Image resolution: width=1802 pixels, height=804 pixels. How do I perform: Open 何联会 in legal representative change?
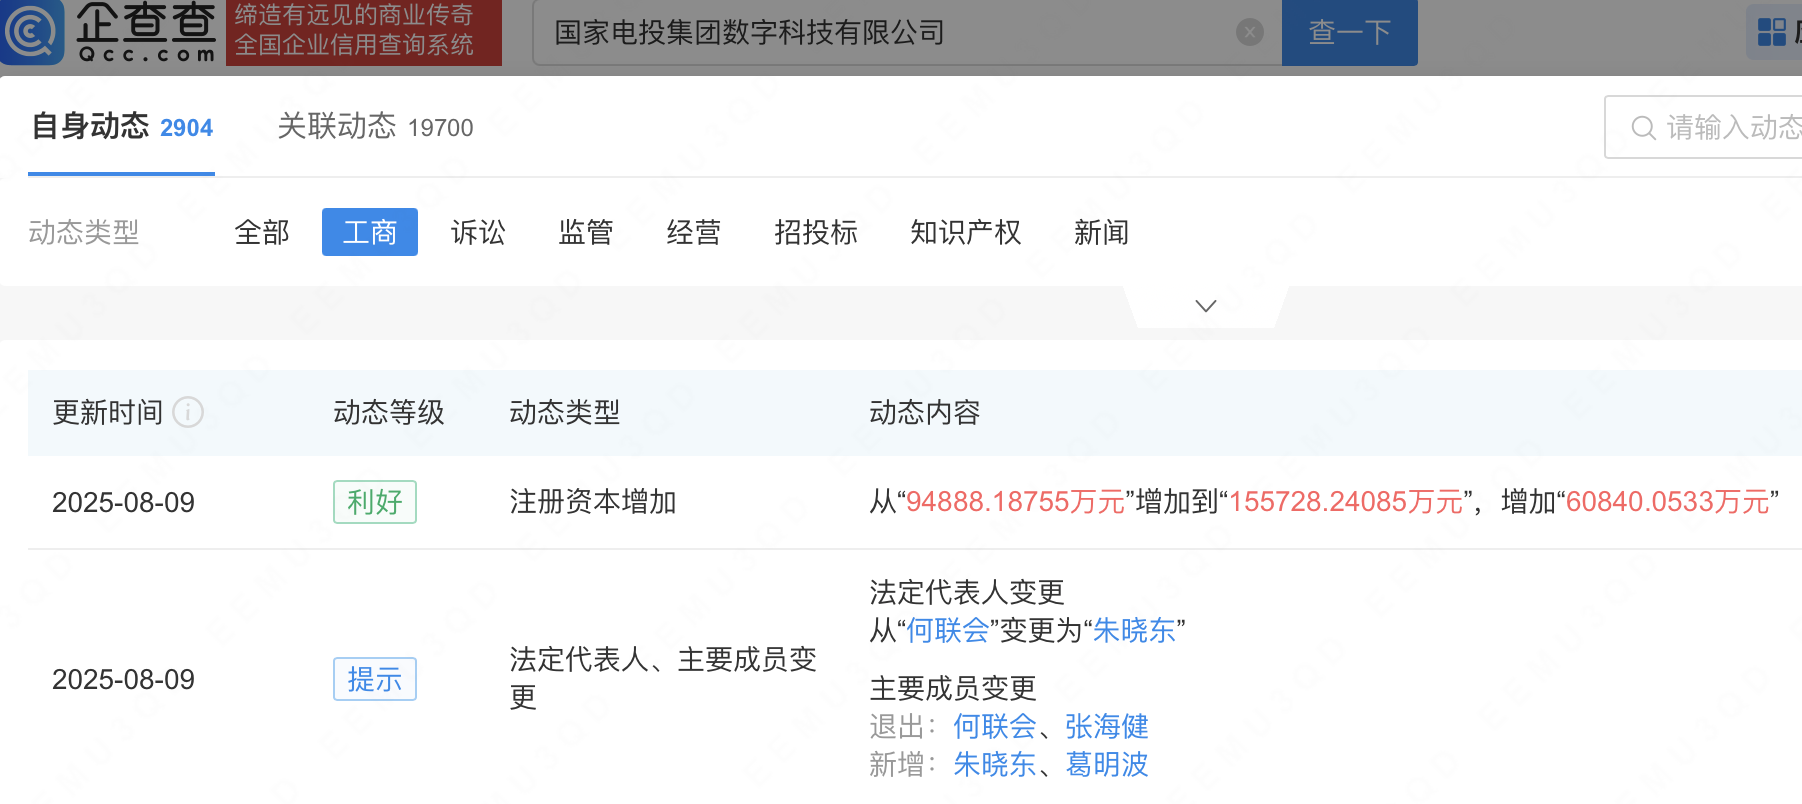(947, 630)
